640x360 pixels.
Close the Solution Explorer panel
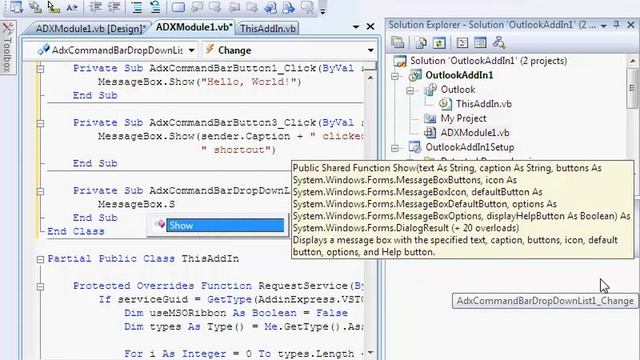[x=631, y=25]
